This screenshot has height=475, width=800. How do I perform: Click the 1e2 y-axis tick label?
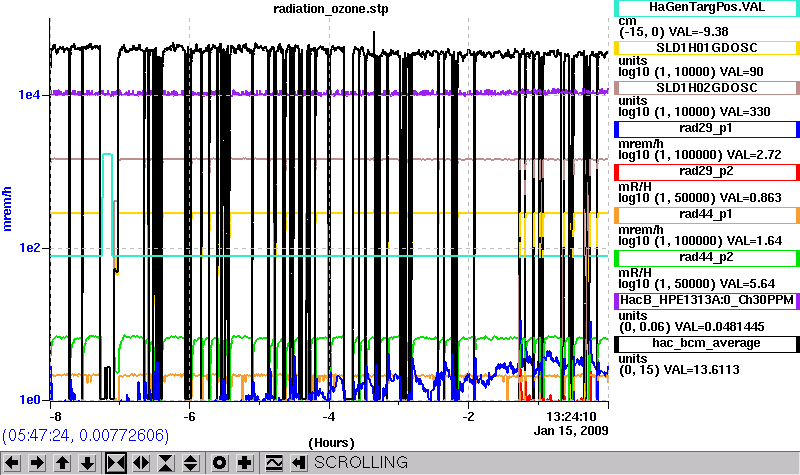pos(29,247)
